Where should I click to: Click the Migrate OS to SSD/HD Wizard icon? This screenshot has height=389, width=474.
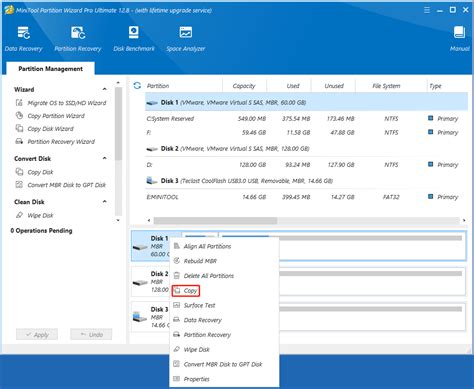tap(19, 103)
